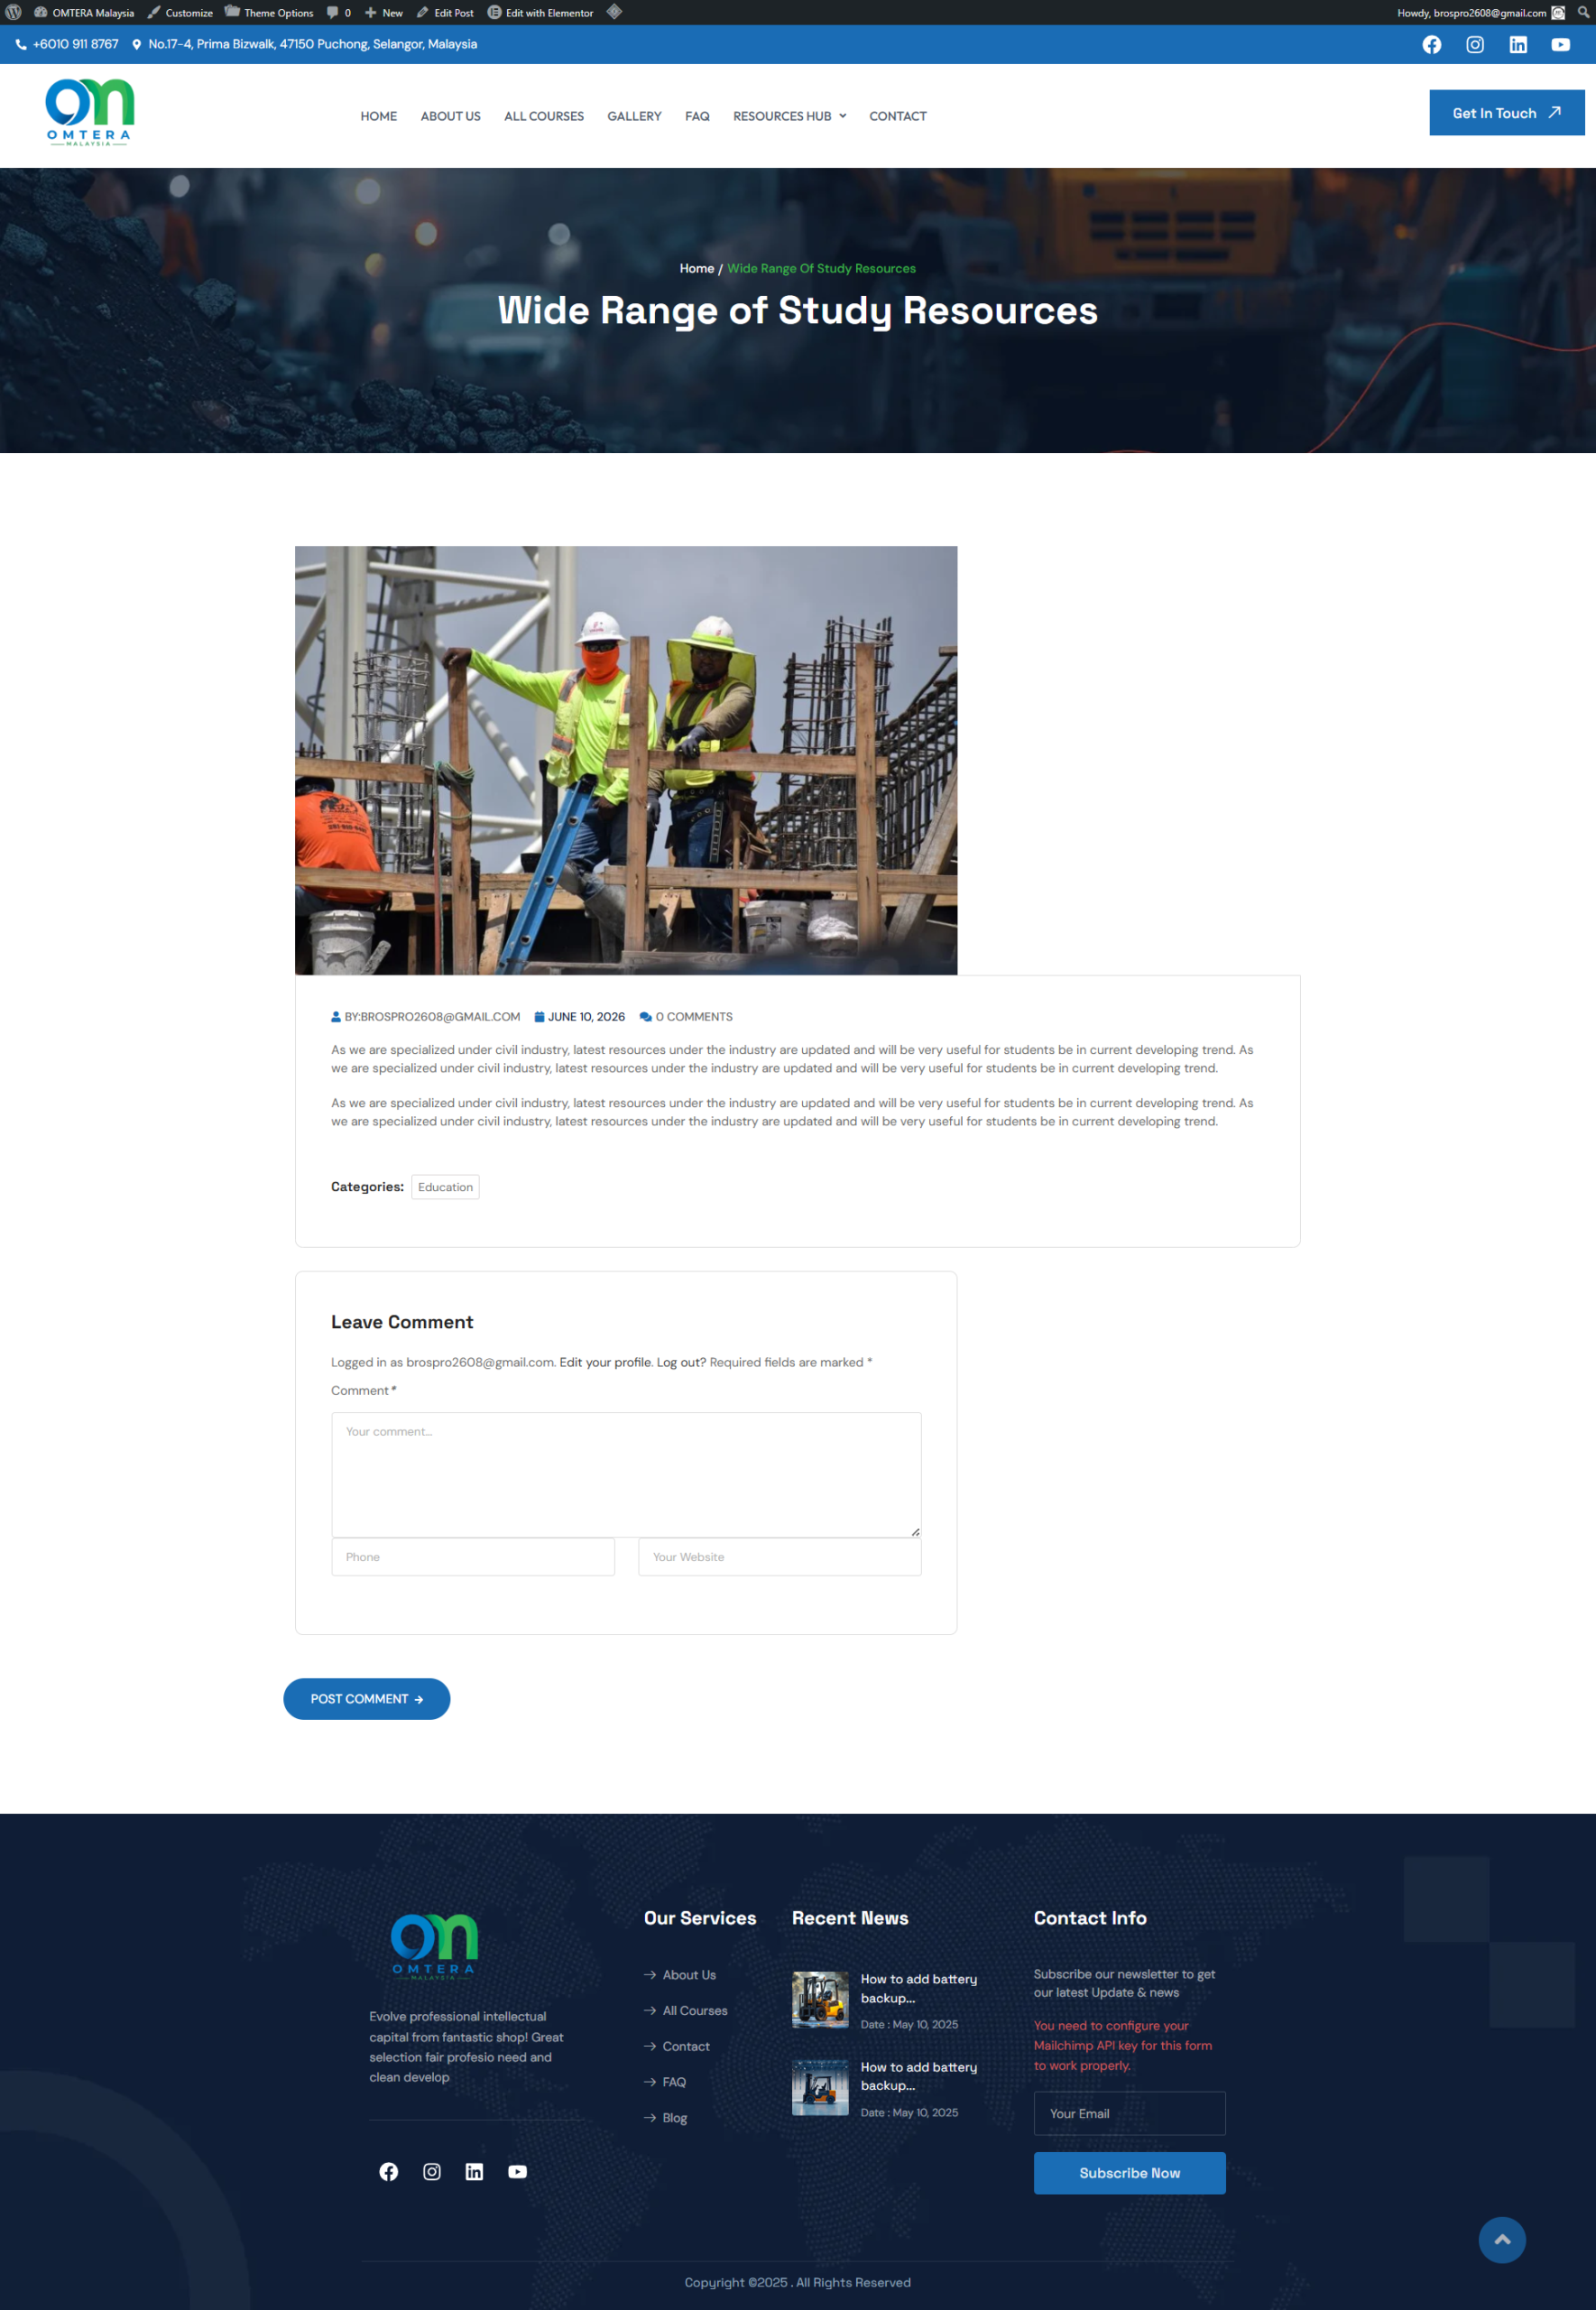
Task: Open Blog under Our Services
Action: click(666, 2118)
